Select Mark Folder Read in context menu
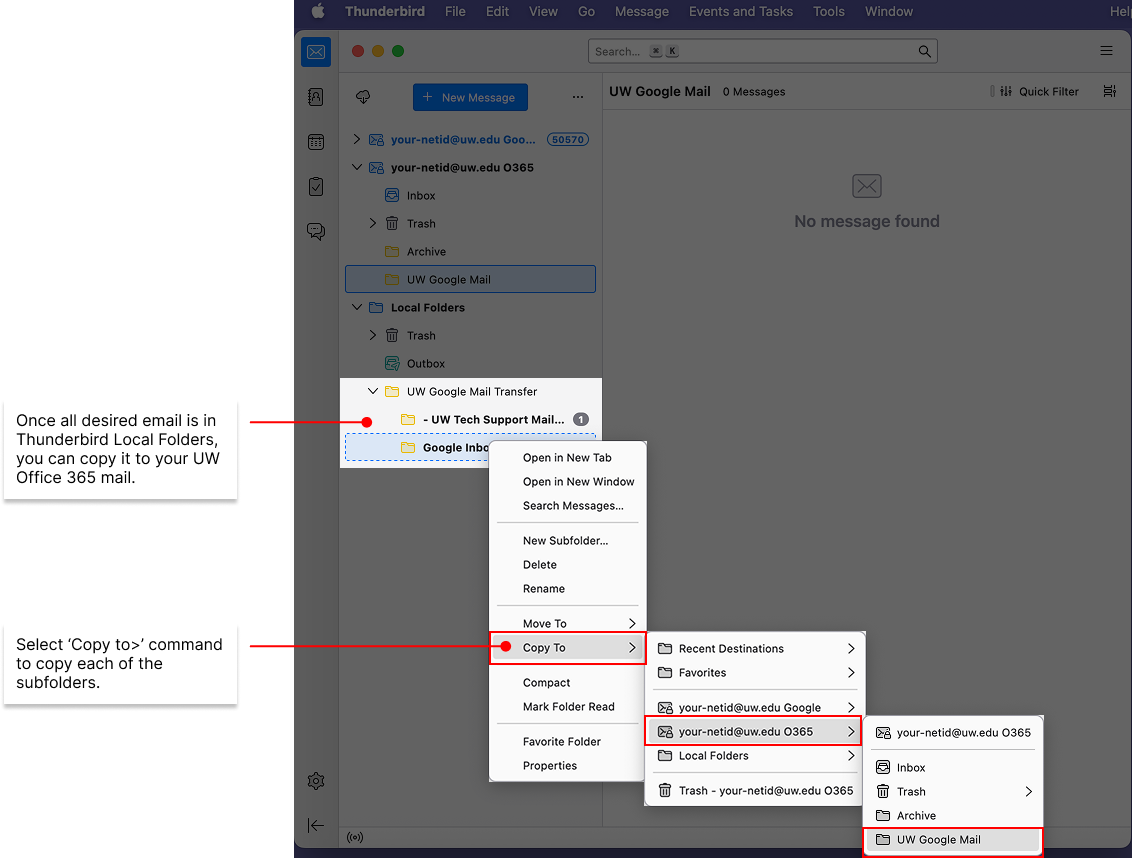Viewport: 1132px width, 858px height. coord(568,707)
